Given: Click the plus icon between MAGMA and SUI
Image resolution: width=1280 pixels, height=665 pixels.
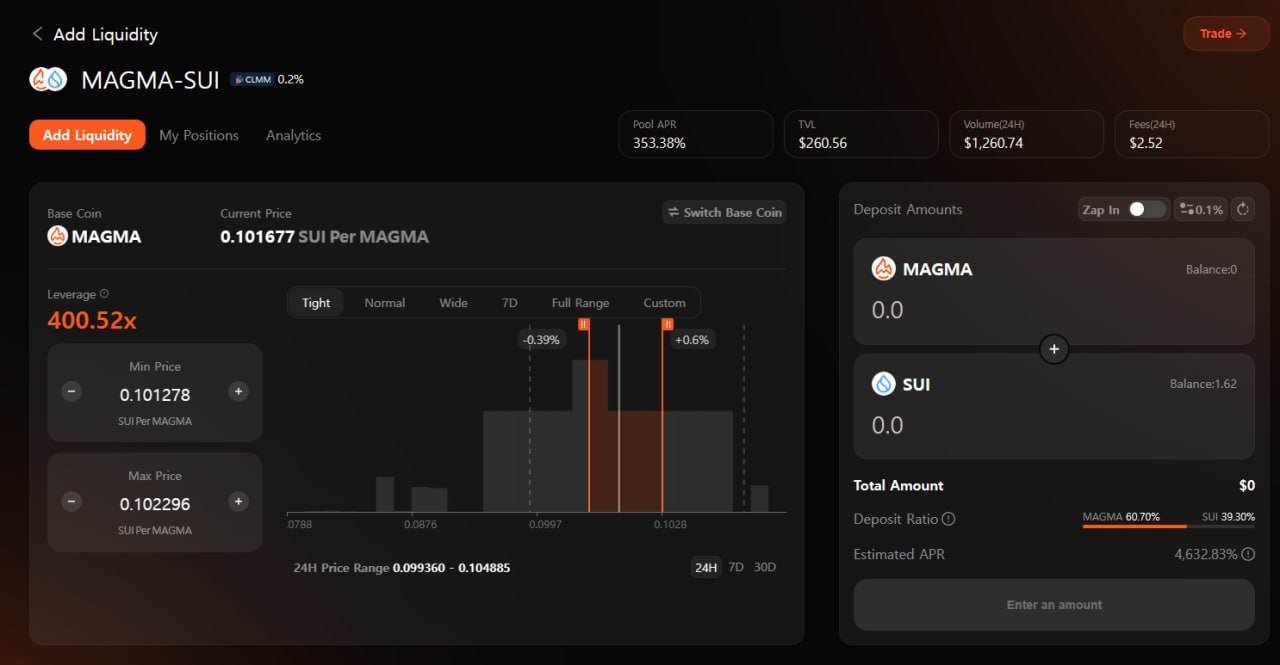Looking at the screenshot, I should pos(1054,349).
